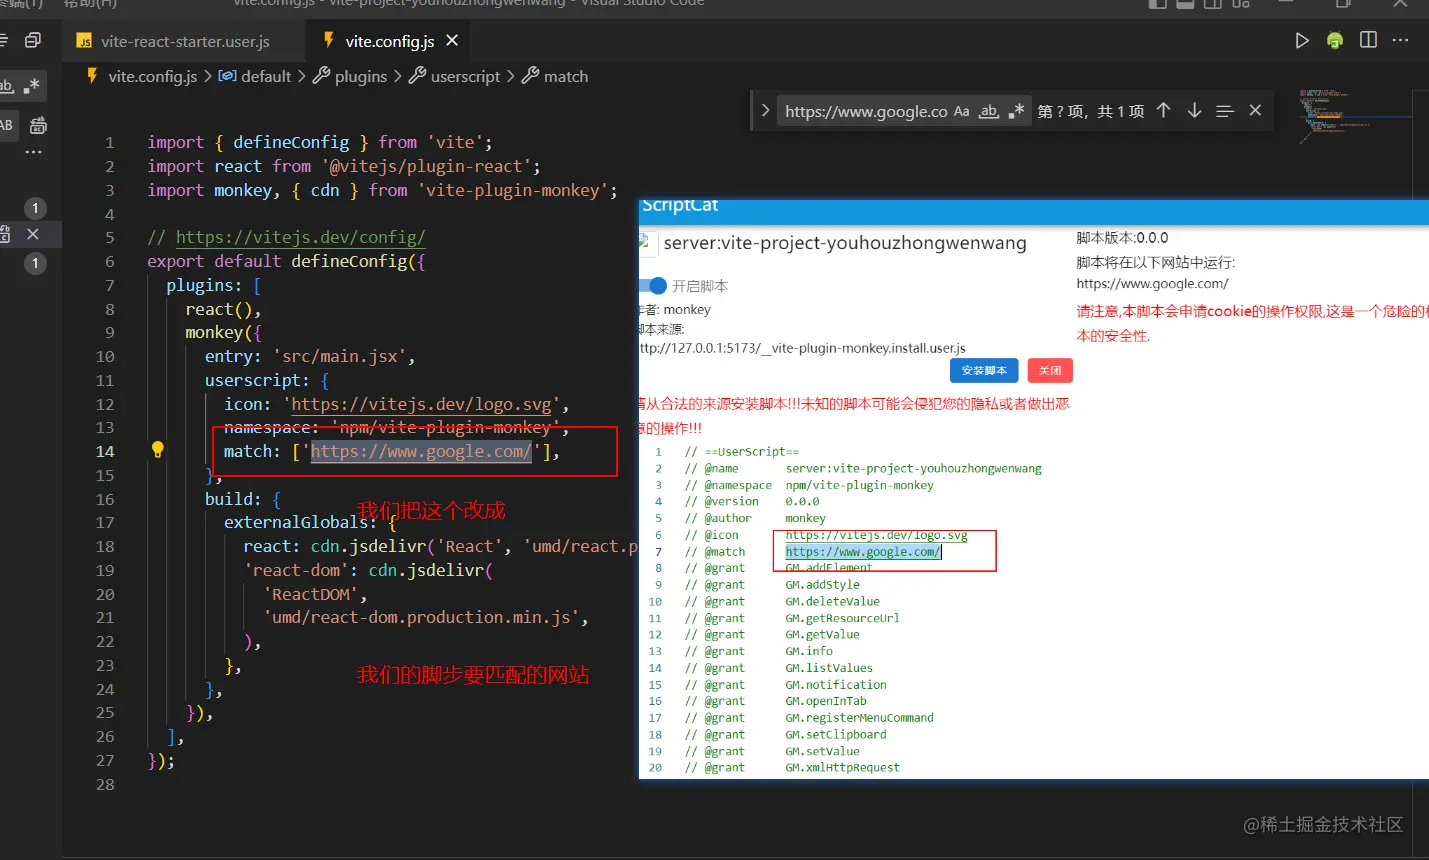Run the code with the play icon
The width and height of the screenshot is (1429, 860).
coord(1301,41)
